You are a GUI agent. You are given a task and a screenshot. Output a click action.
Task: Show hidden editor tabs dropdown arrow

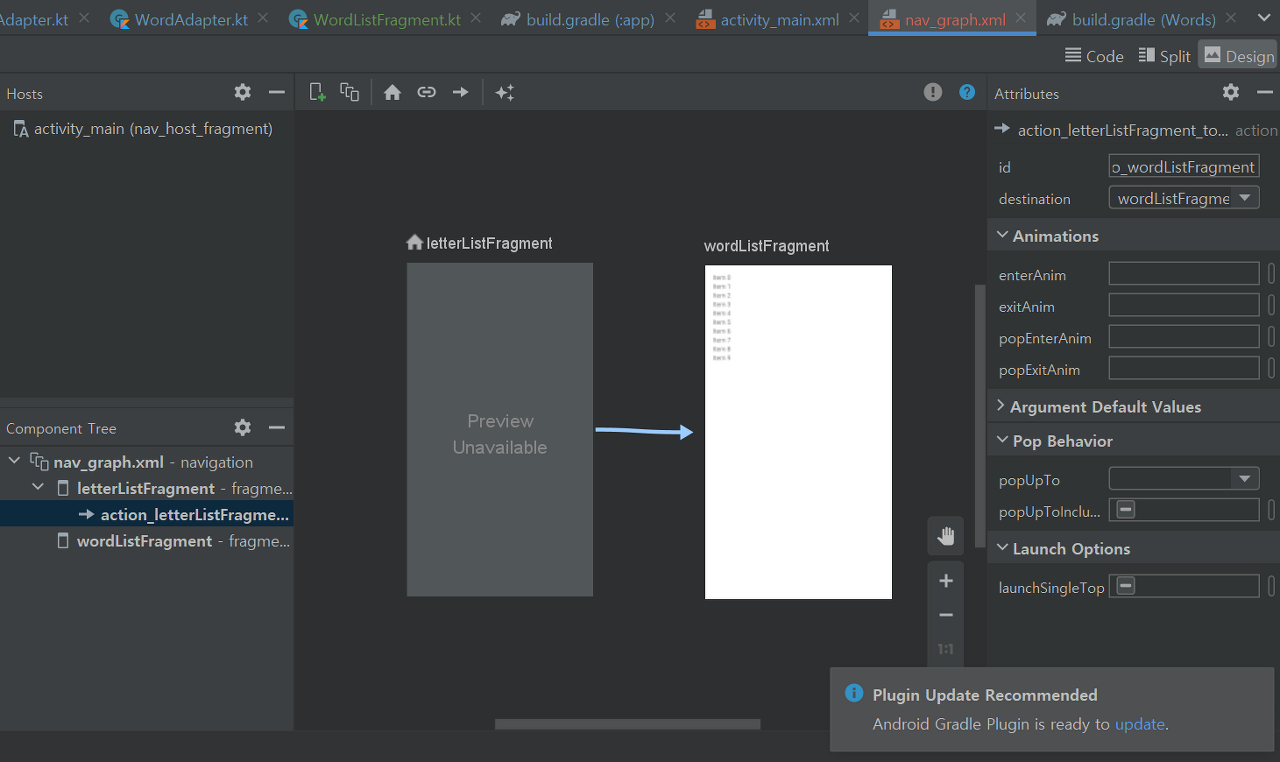[1262, 19]
